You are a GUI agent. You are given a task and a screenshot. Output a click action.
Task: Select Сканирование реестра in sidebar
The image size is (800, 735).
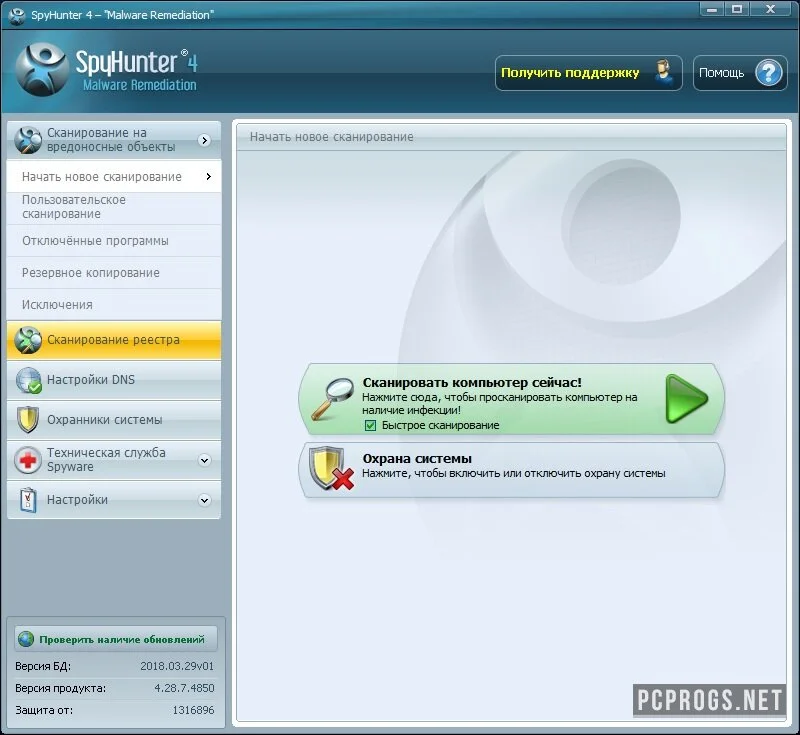[x=114, y=340]
